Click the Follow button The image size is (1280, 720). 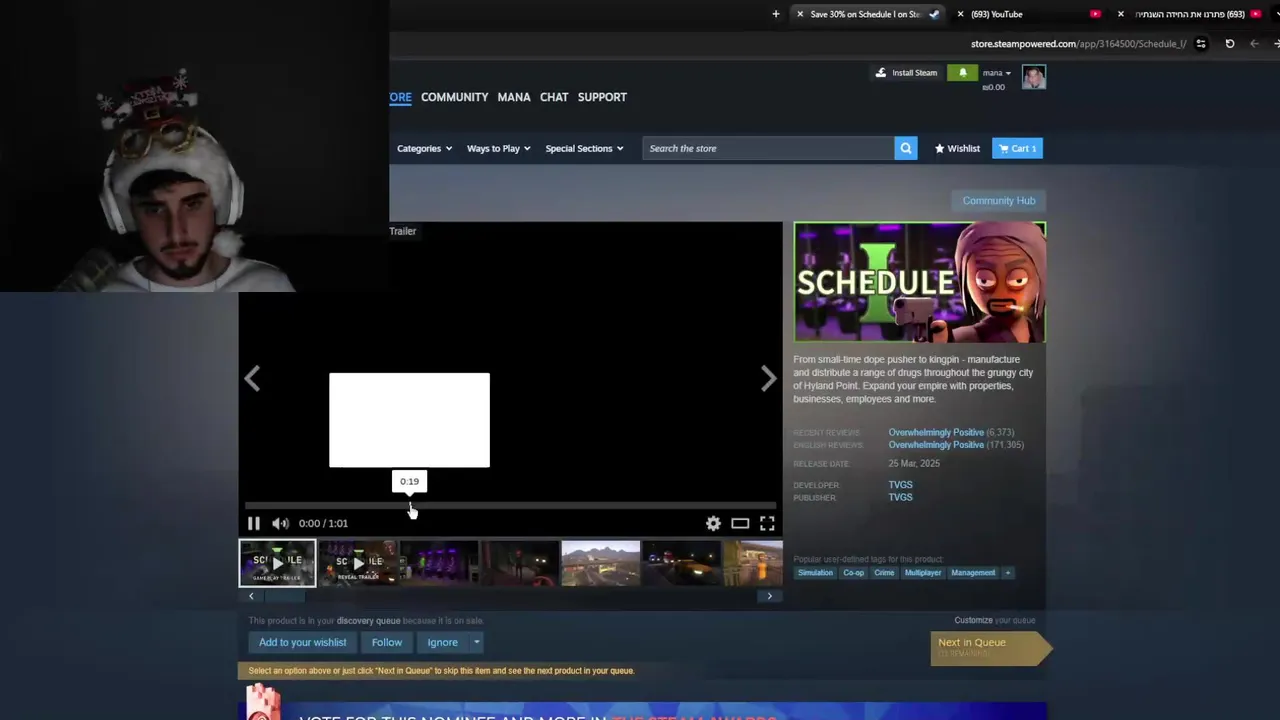click(x=387, y=642)
